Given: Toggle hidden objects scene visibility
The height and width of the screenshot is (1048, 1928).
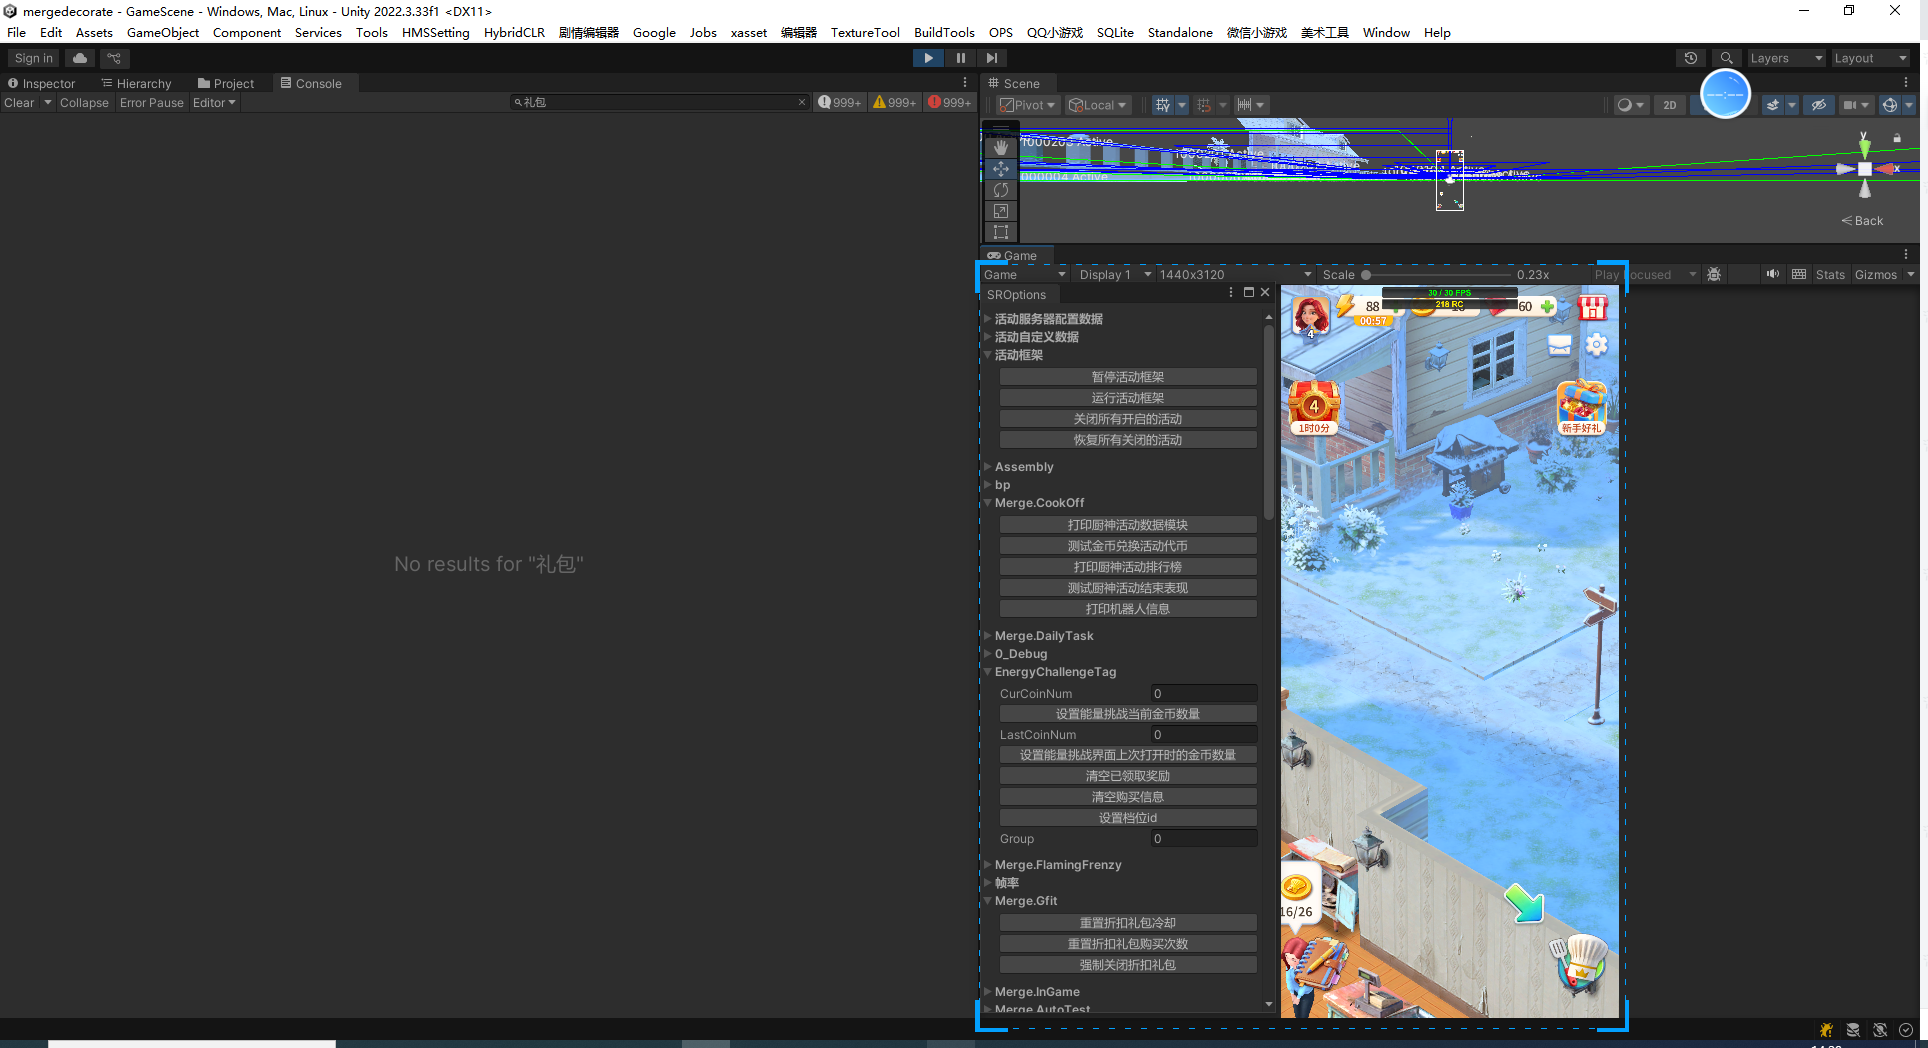Looking at the screenshot, I should [1819, 105].
